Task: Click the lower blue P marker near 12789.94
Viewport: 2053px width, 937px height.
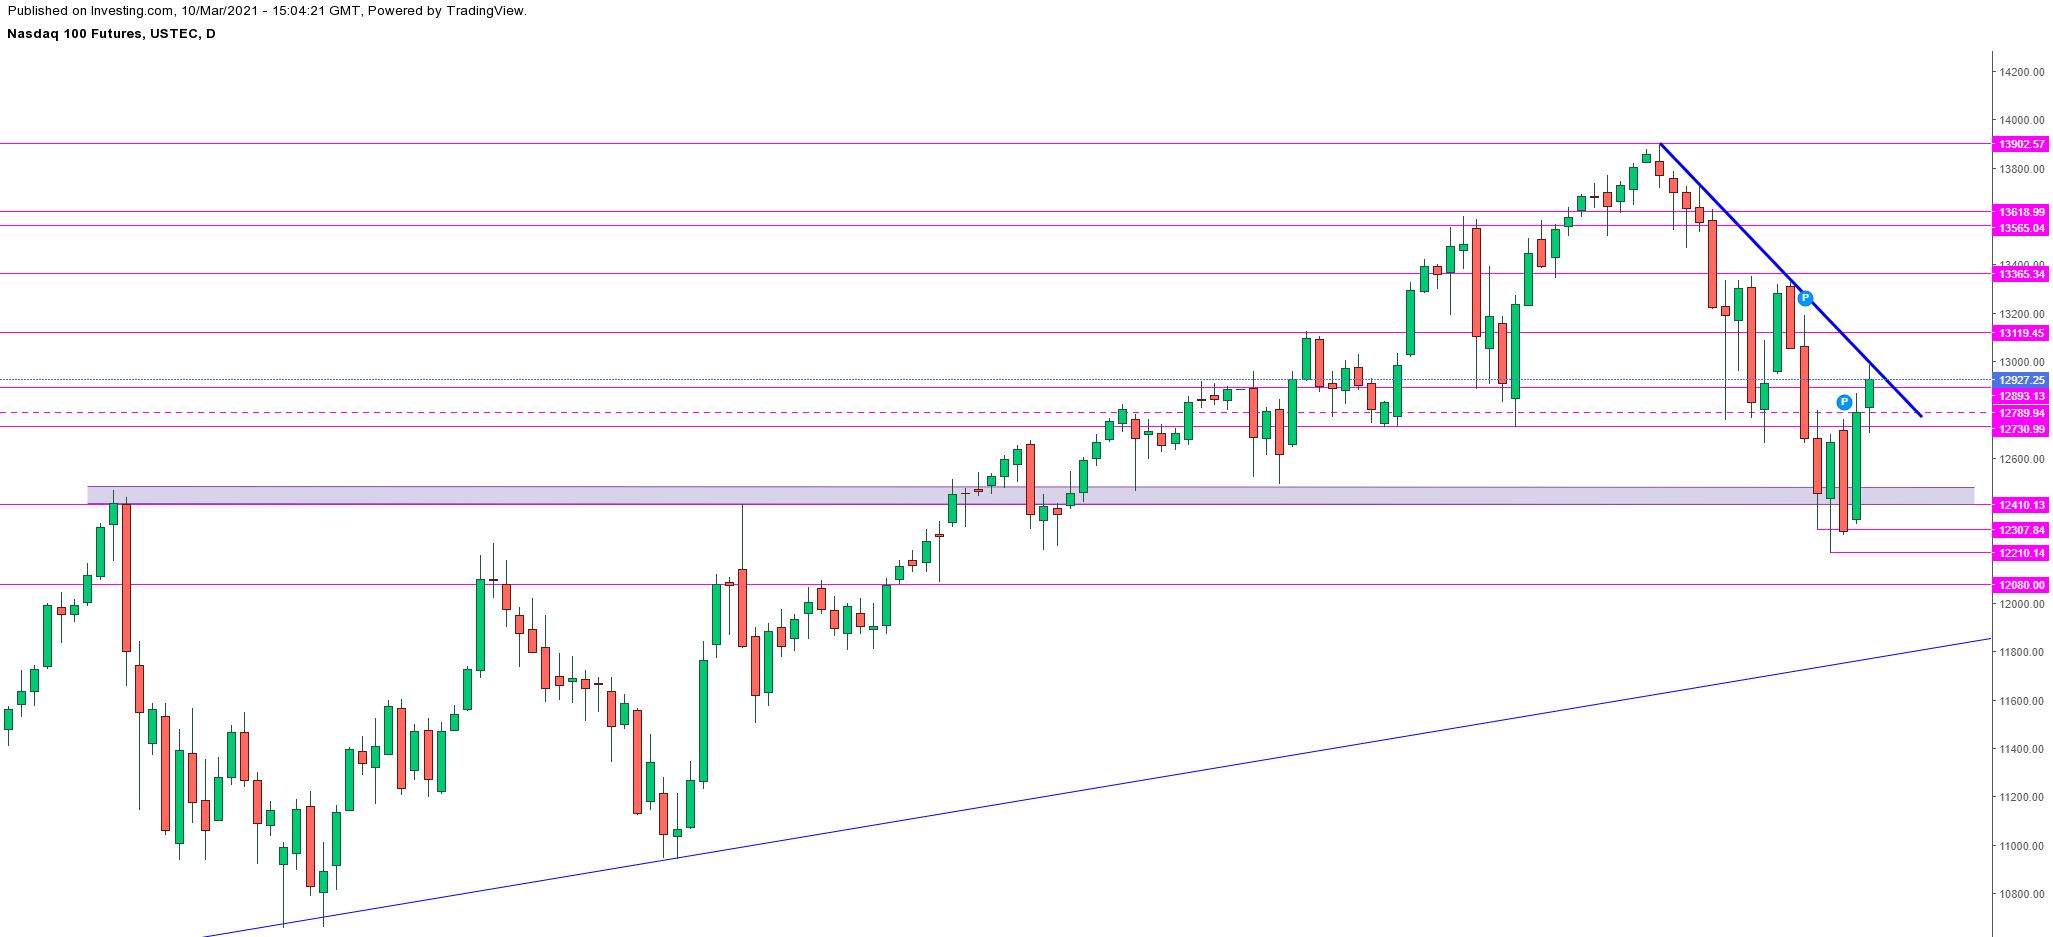Action: pos(1844,402)
